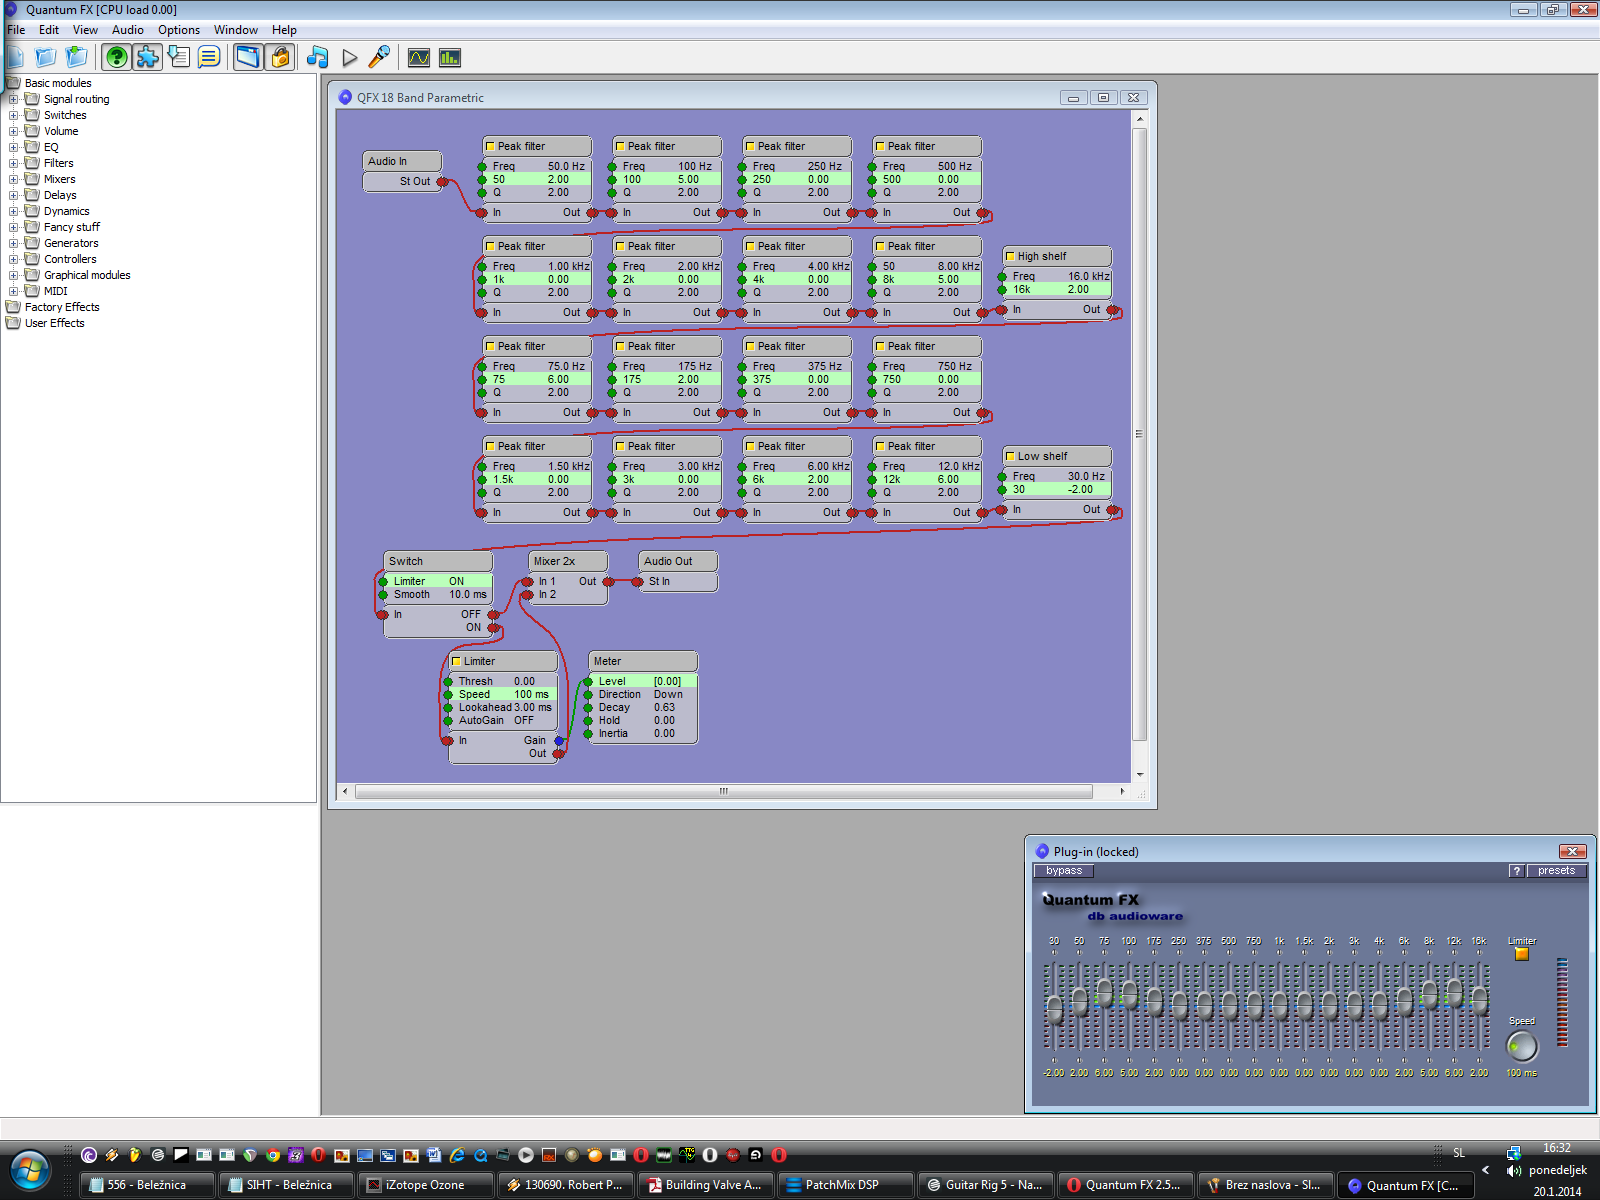Switch to PatchMix DSP taskbar button
The height and width of the screenshot is (1200, 1600).
point(846,1185)
